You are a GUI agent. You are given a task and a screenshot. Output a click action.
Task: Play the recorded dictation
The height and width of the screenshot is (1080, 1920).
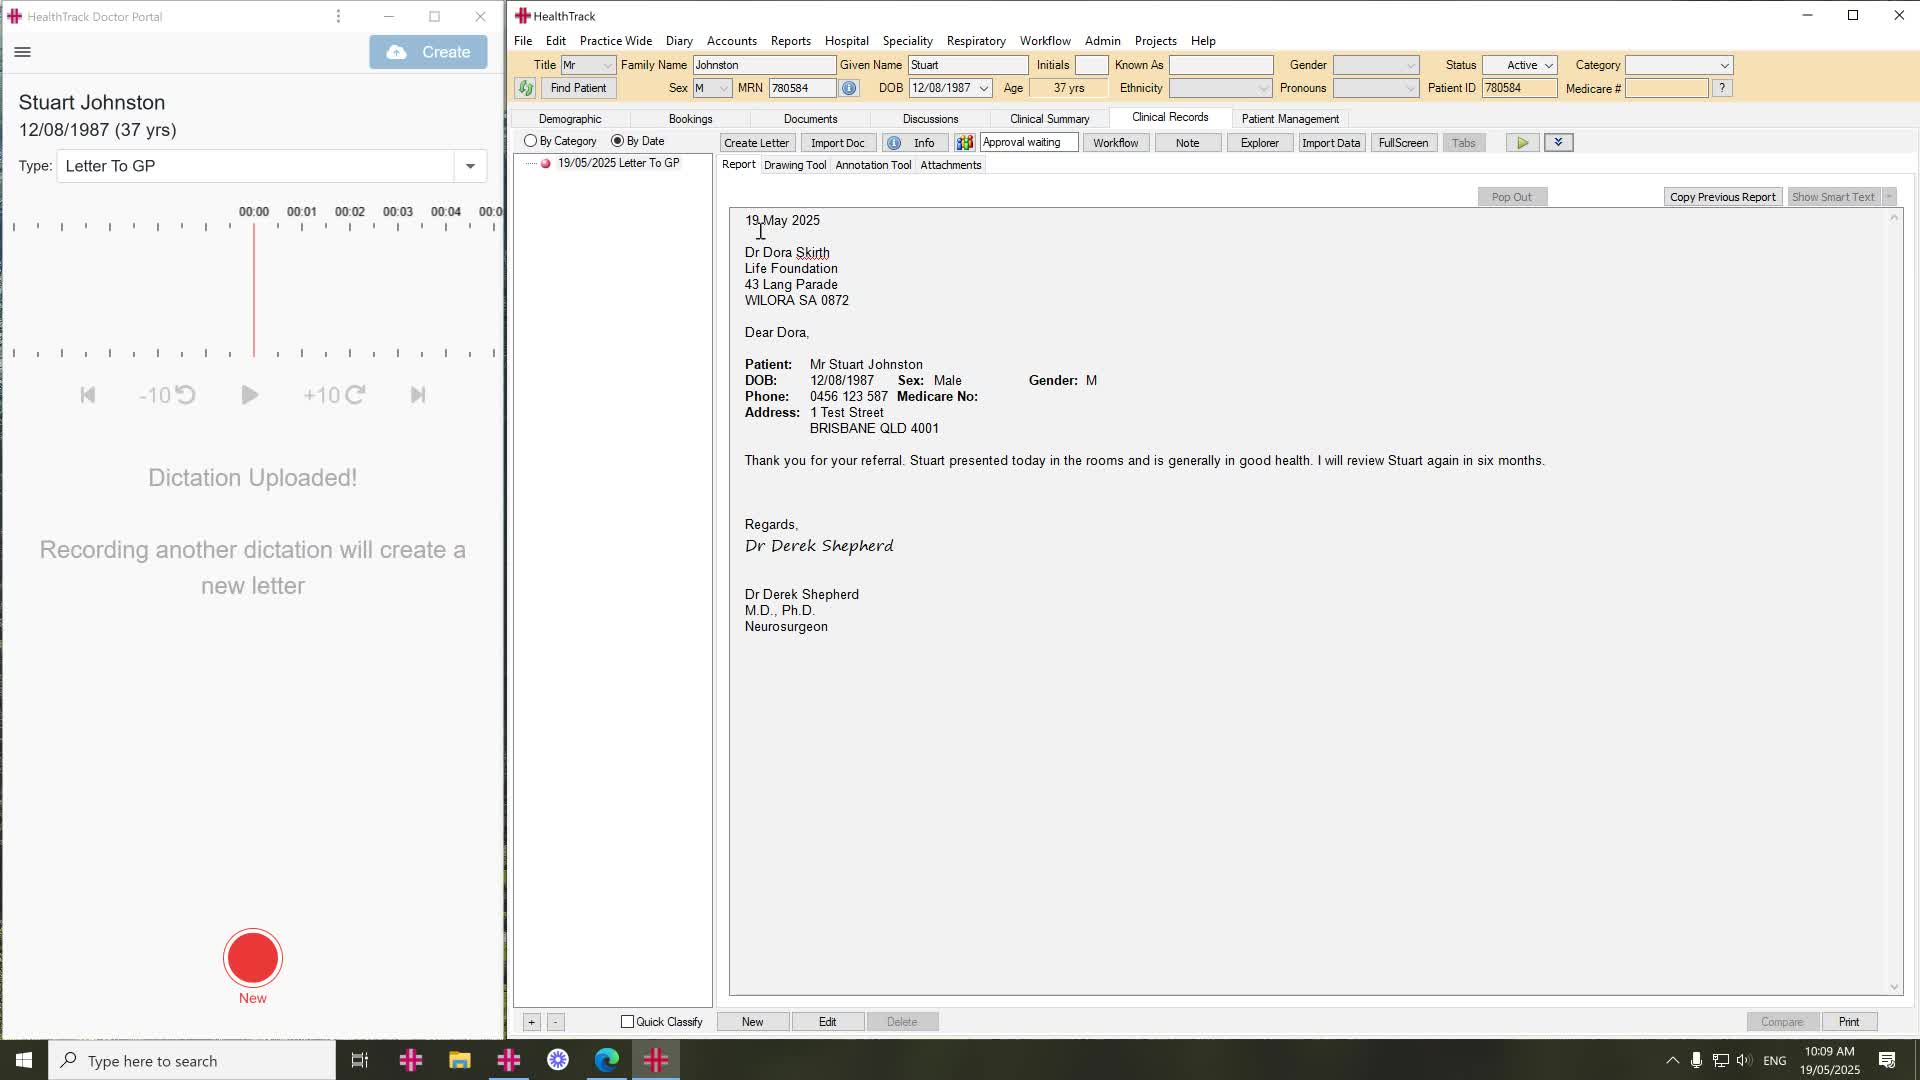pos(250,395)
